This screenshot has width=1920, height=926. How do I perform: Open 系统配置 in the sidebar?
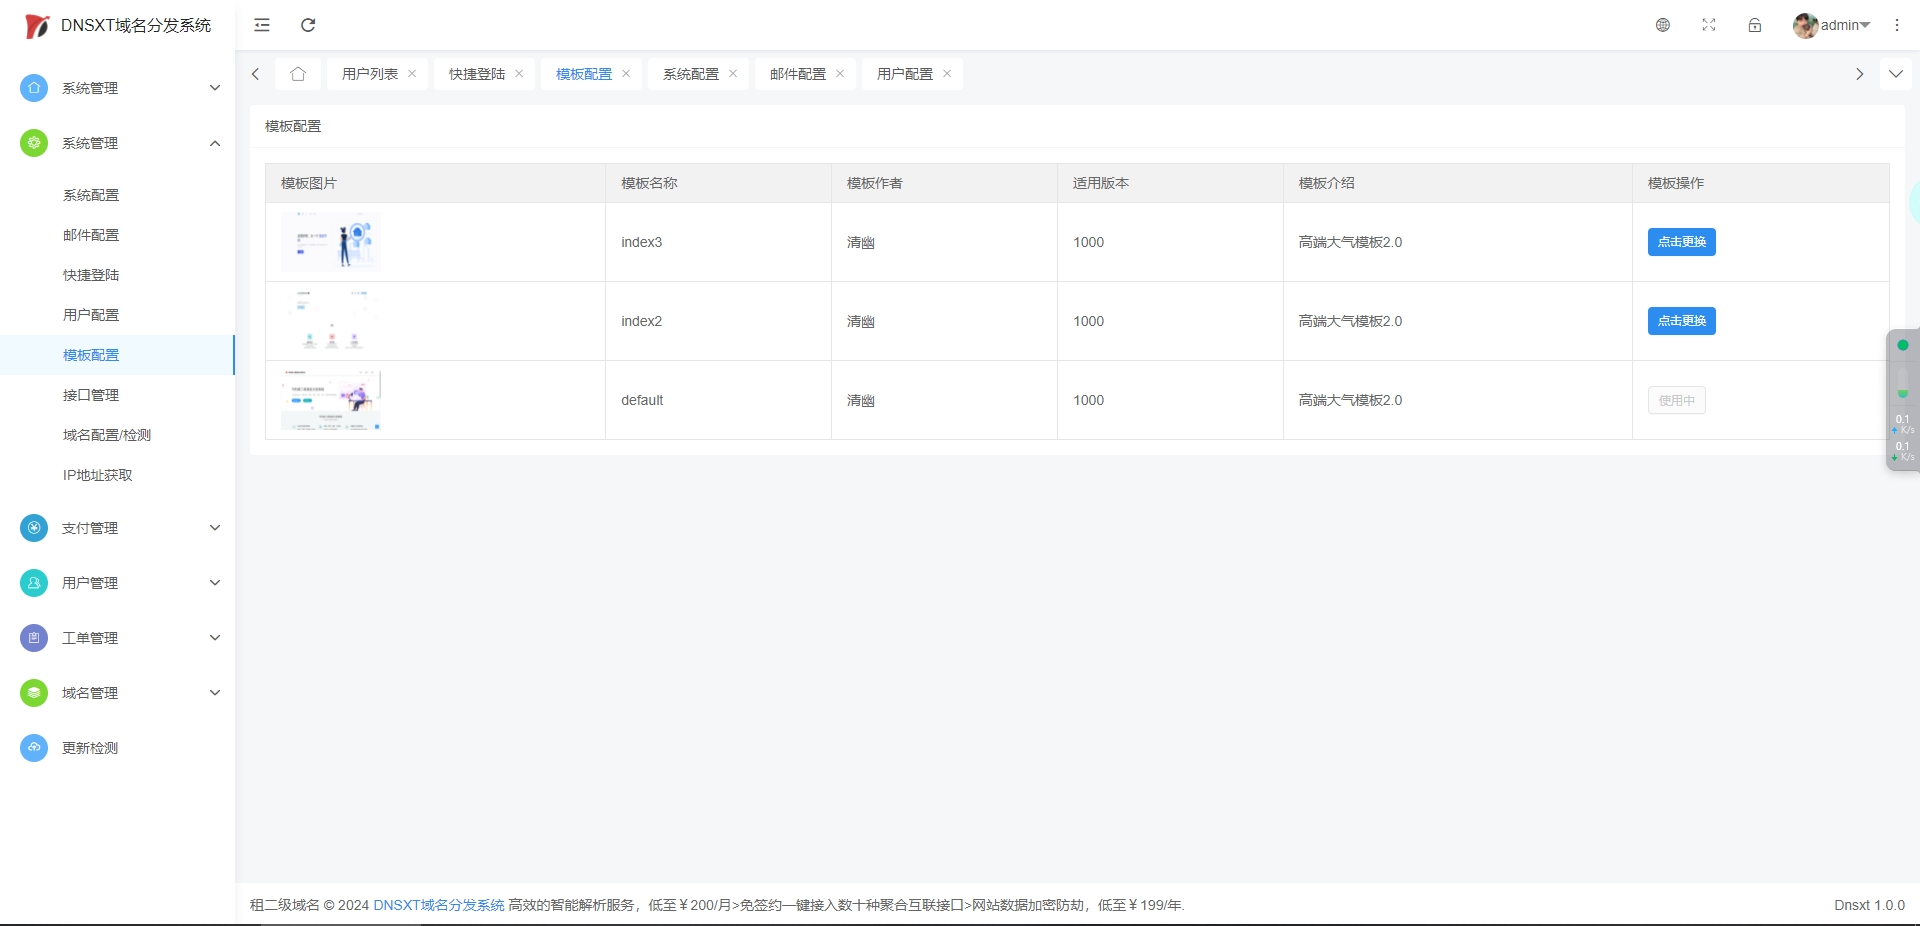coord(117,195)
